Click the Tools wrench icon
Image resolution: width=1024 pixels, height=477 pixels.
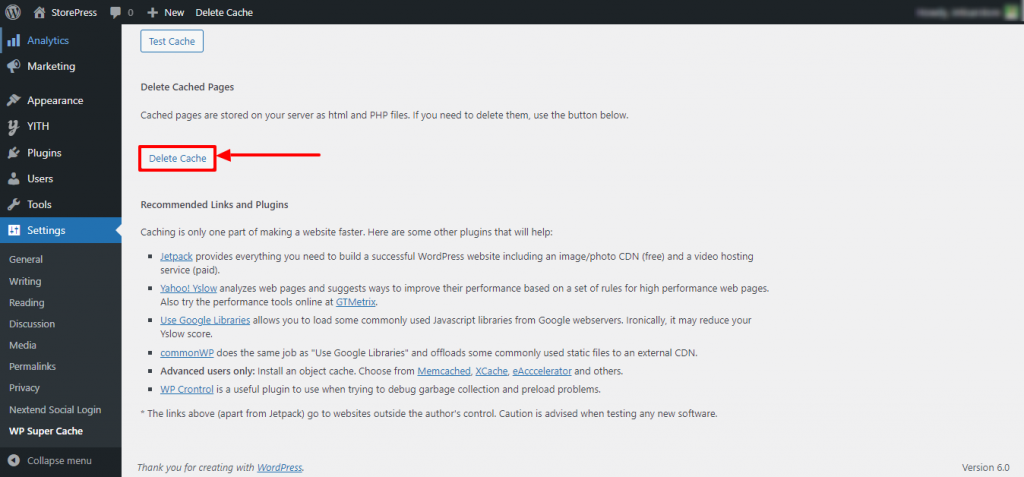tap(13, 205)
